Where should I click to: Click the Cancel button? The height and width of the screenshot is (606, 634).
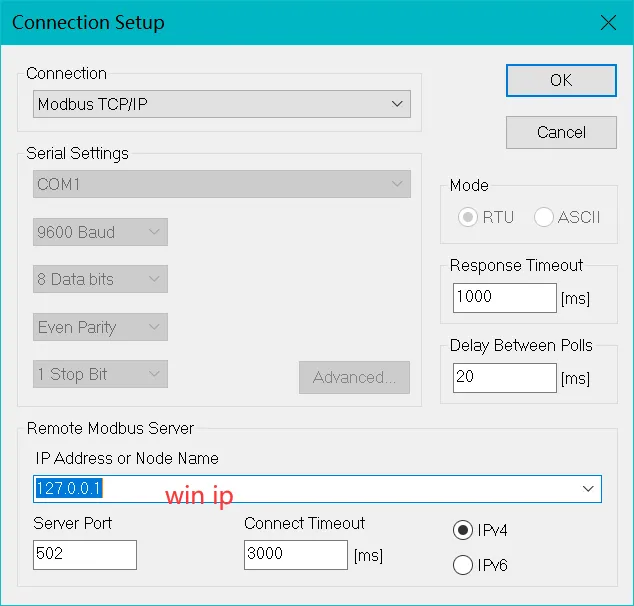tap(561, 133)
